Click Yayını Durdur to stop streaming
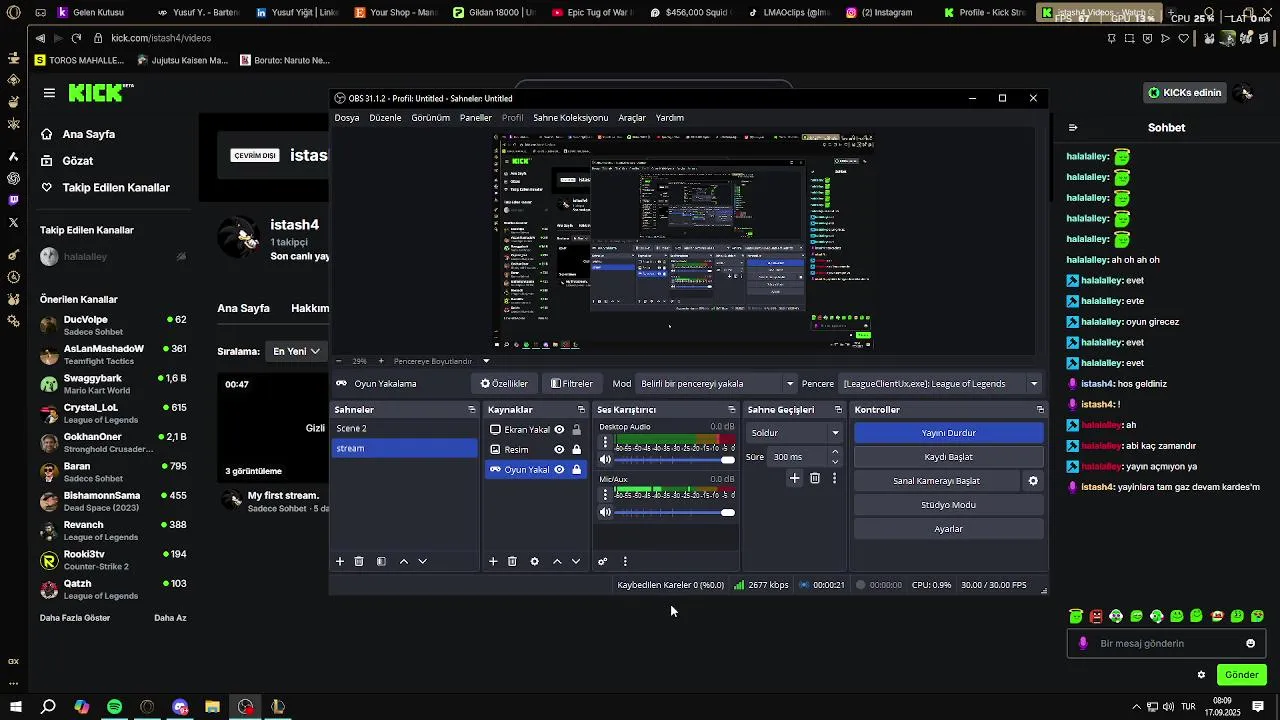The image size is (1280, 720). 948,433
